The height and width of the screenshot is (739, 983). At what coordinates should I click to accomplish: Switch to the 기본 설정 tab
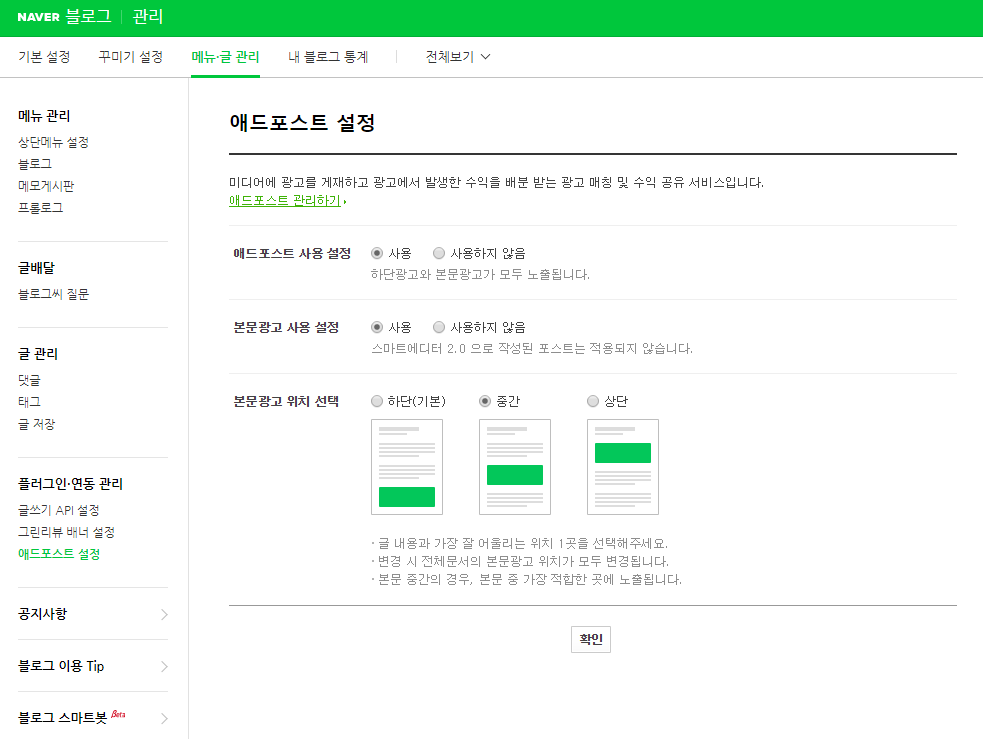point(43,57)
